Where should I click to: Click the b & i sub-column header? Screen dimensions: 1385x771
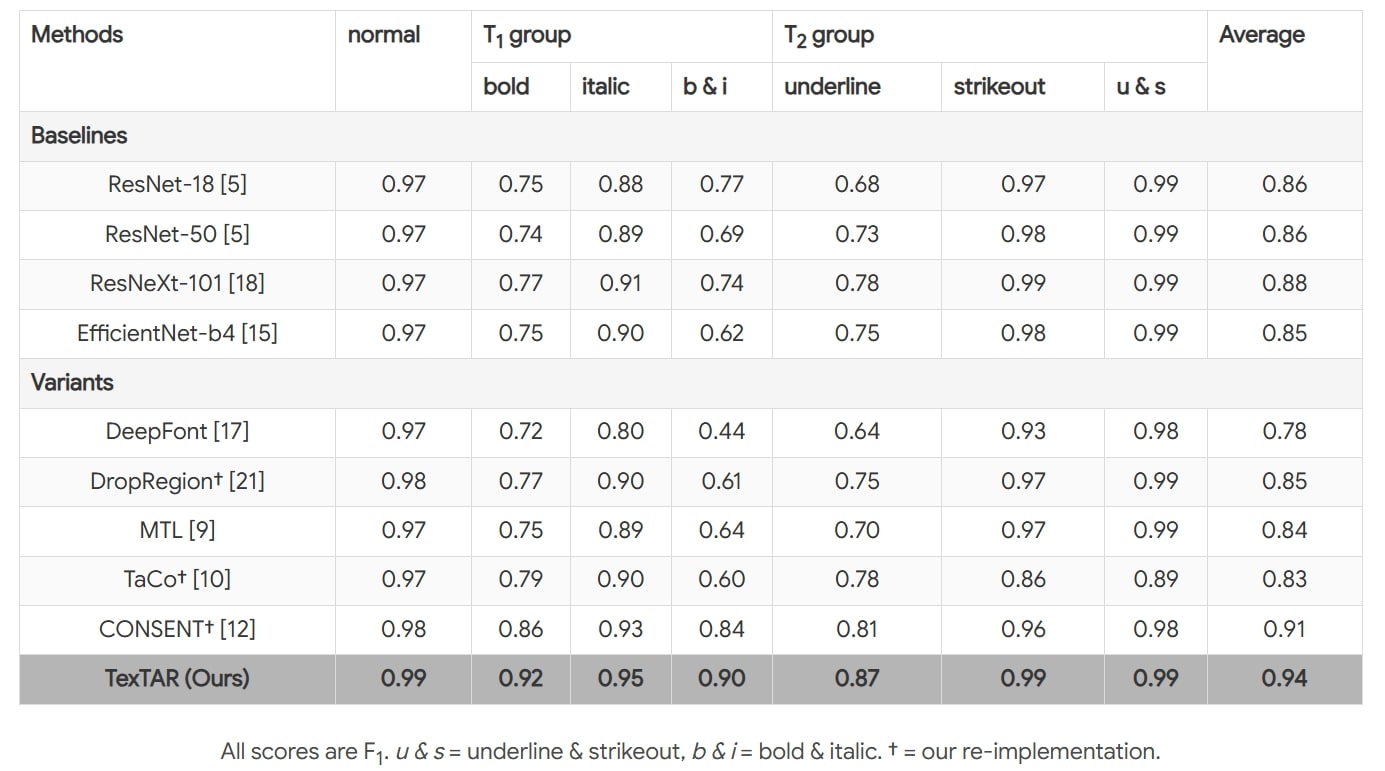(705, 87)
